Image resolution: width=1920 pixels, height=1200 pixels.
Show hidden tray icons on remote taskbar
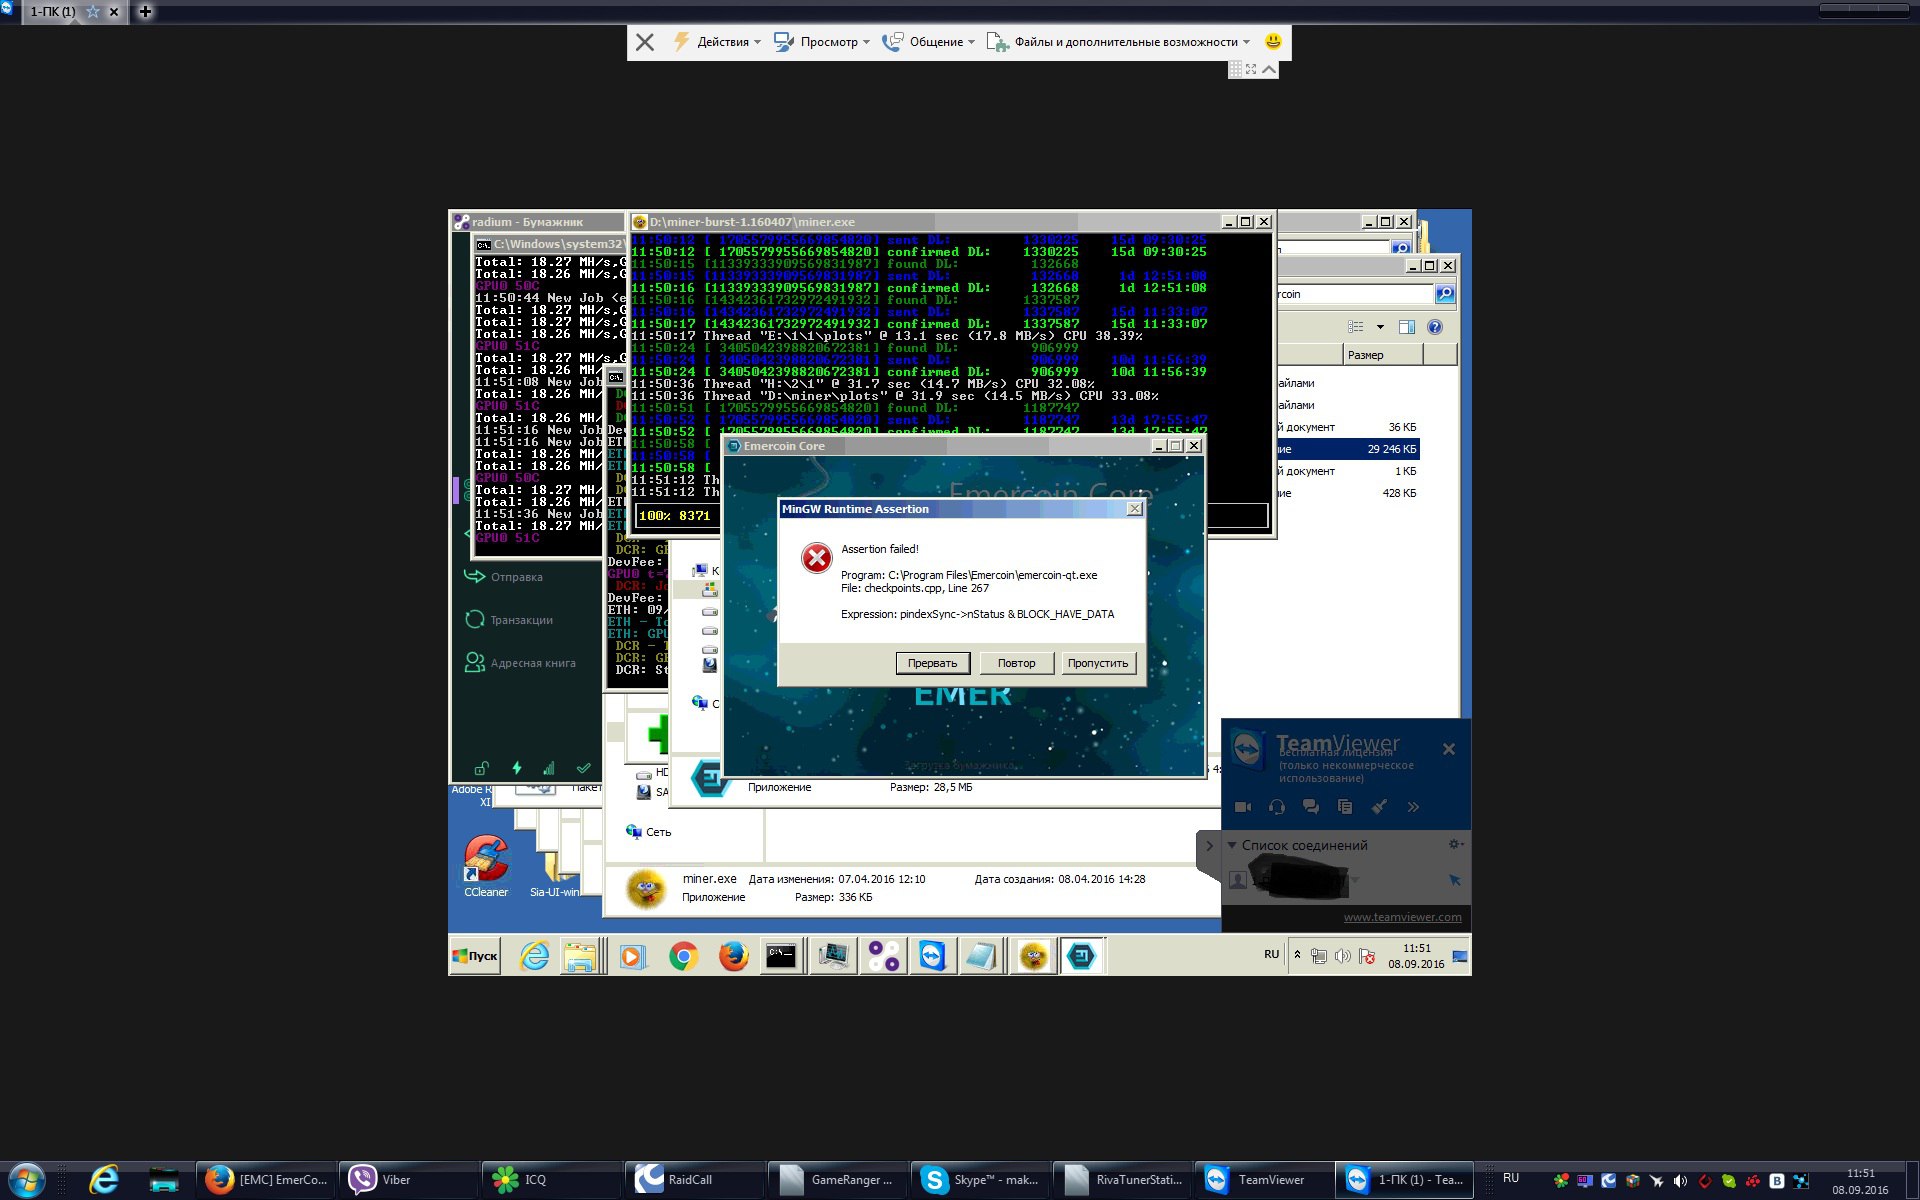[x=1297, y=955]
